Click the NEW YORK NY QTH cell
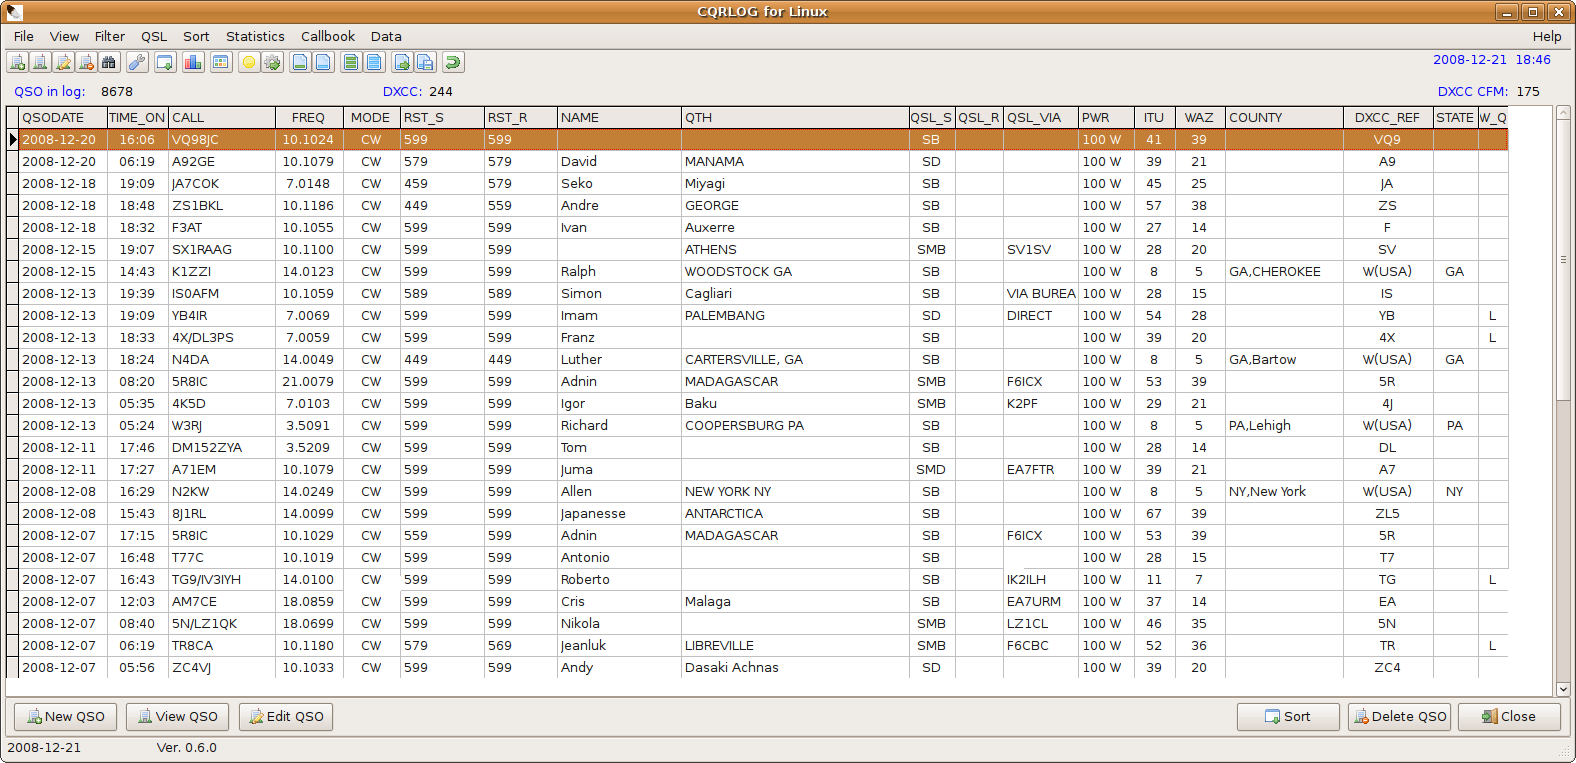Screen dimensions: 1576x763 (x=795, y=492)
